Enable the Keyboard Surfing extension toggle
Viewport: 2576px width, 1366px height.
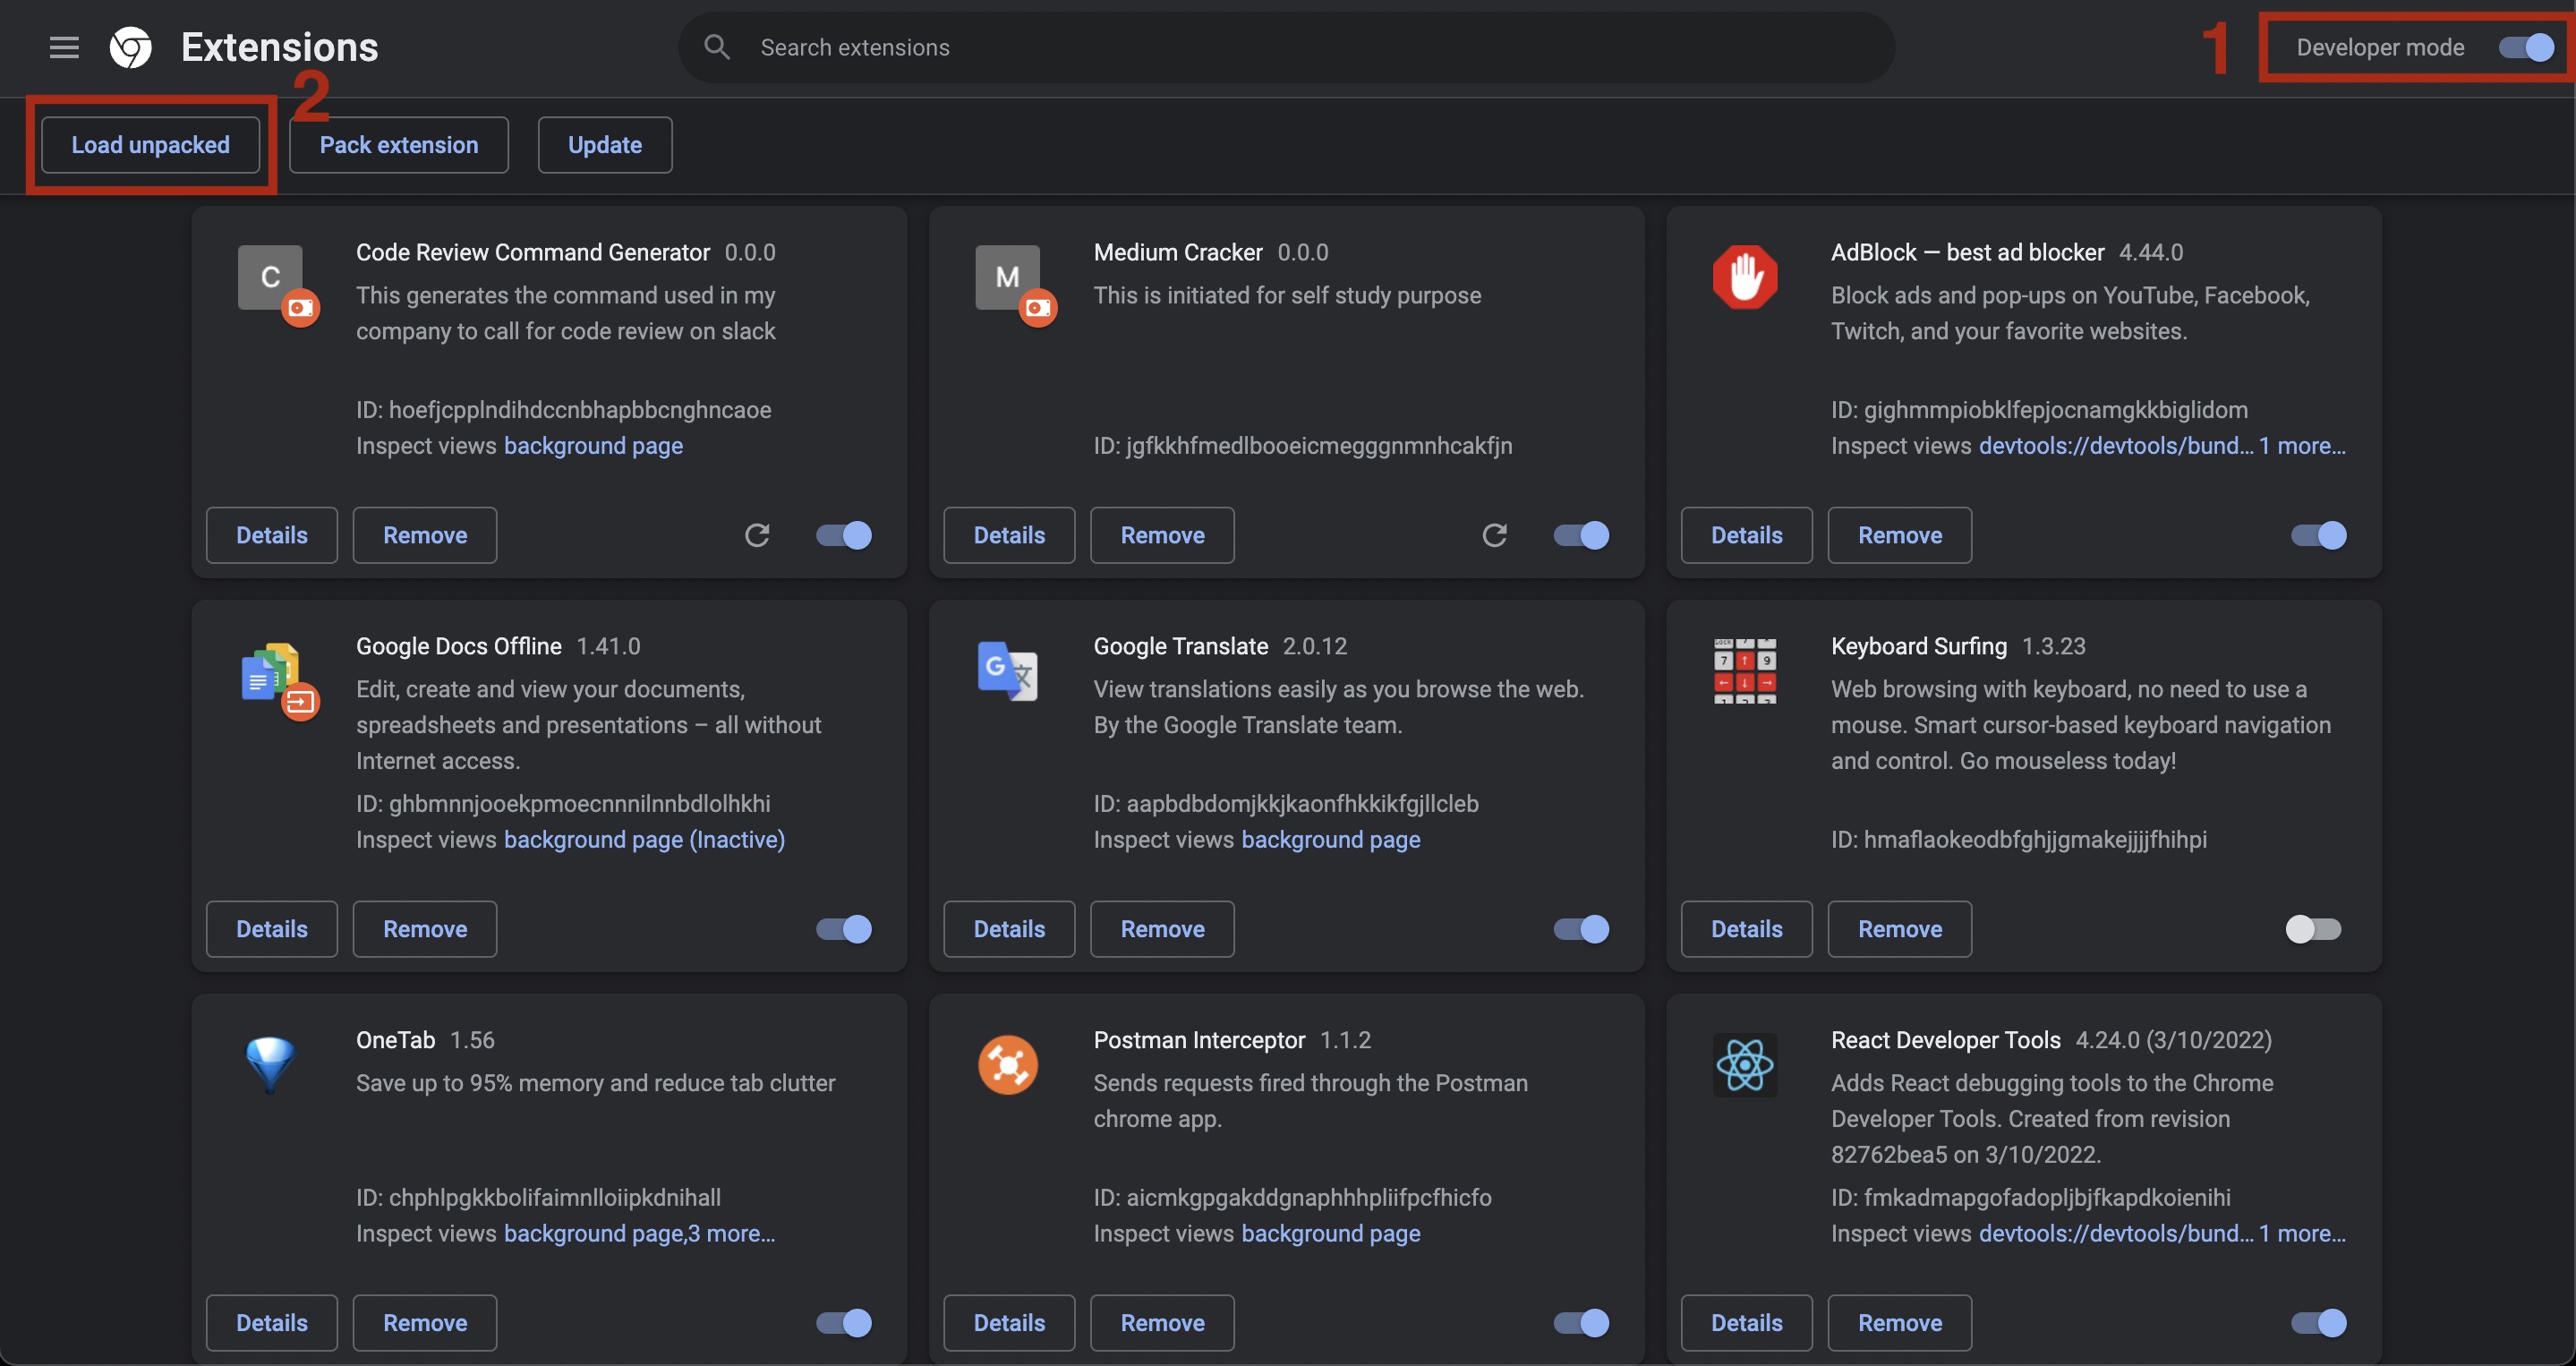tap(2313, 929)
